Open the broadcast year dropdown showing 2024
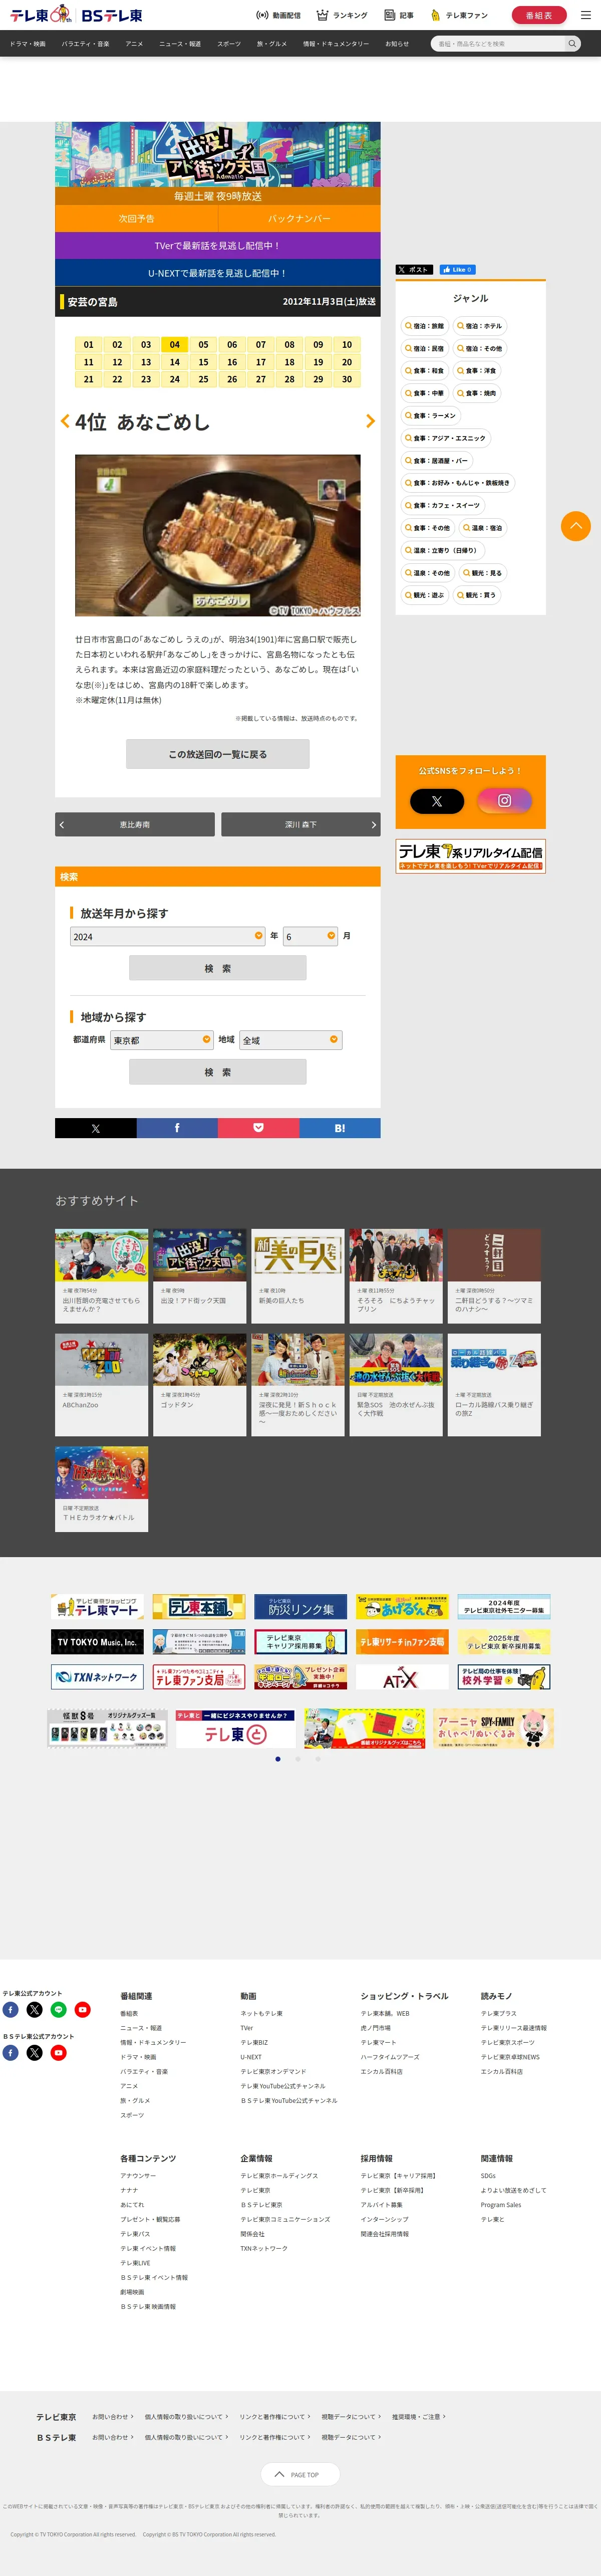The height and width of the screenshot is (2576, 601). tap(167, 936)
